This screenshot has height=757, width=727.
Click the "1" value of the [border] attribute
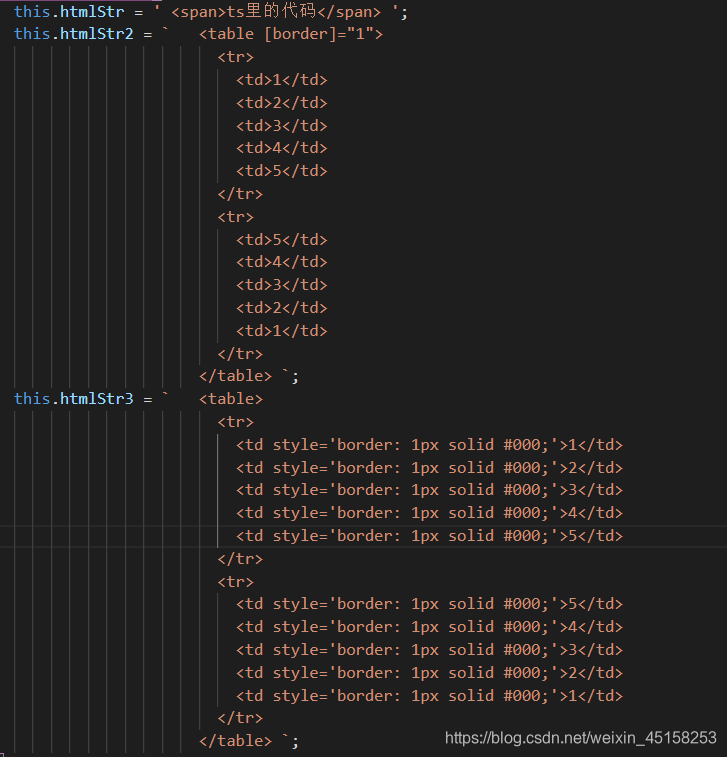coord(360,34)
